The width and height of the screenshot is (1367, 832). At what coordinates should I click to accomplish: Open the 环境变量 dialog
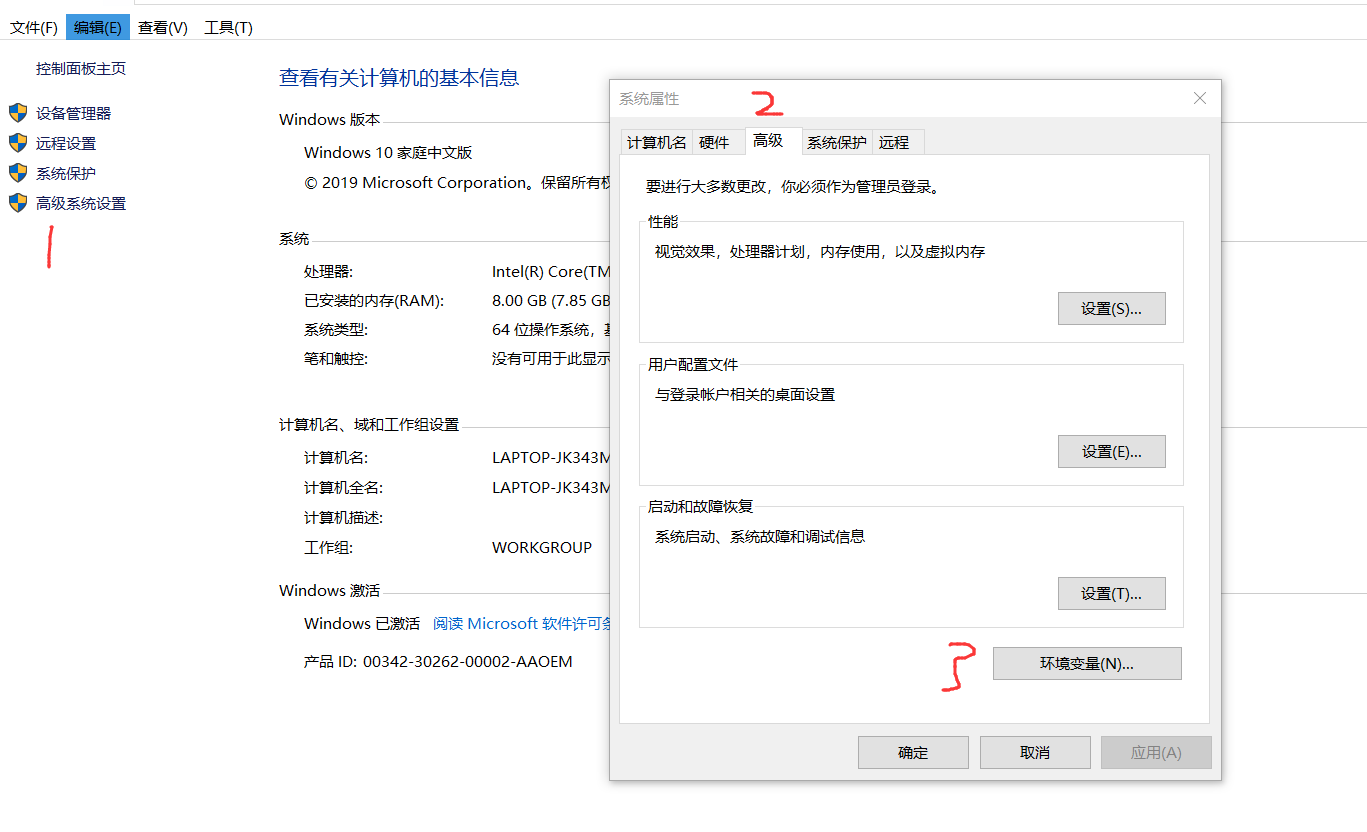click(1086, 663)
